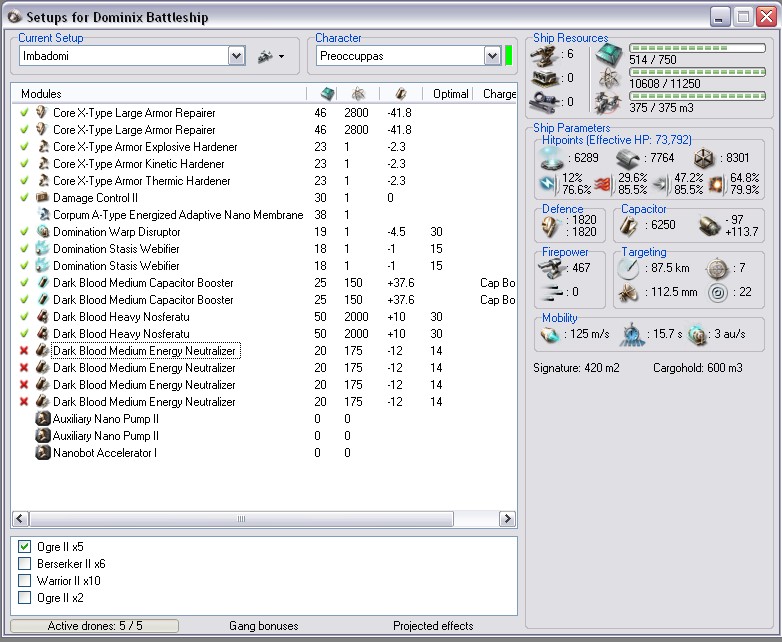Click the structure hitpoints icon showing 8301
782x642 pixels.
pyautogui.click(x=705, y=158)
